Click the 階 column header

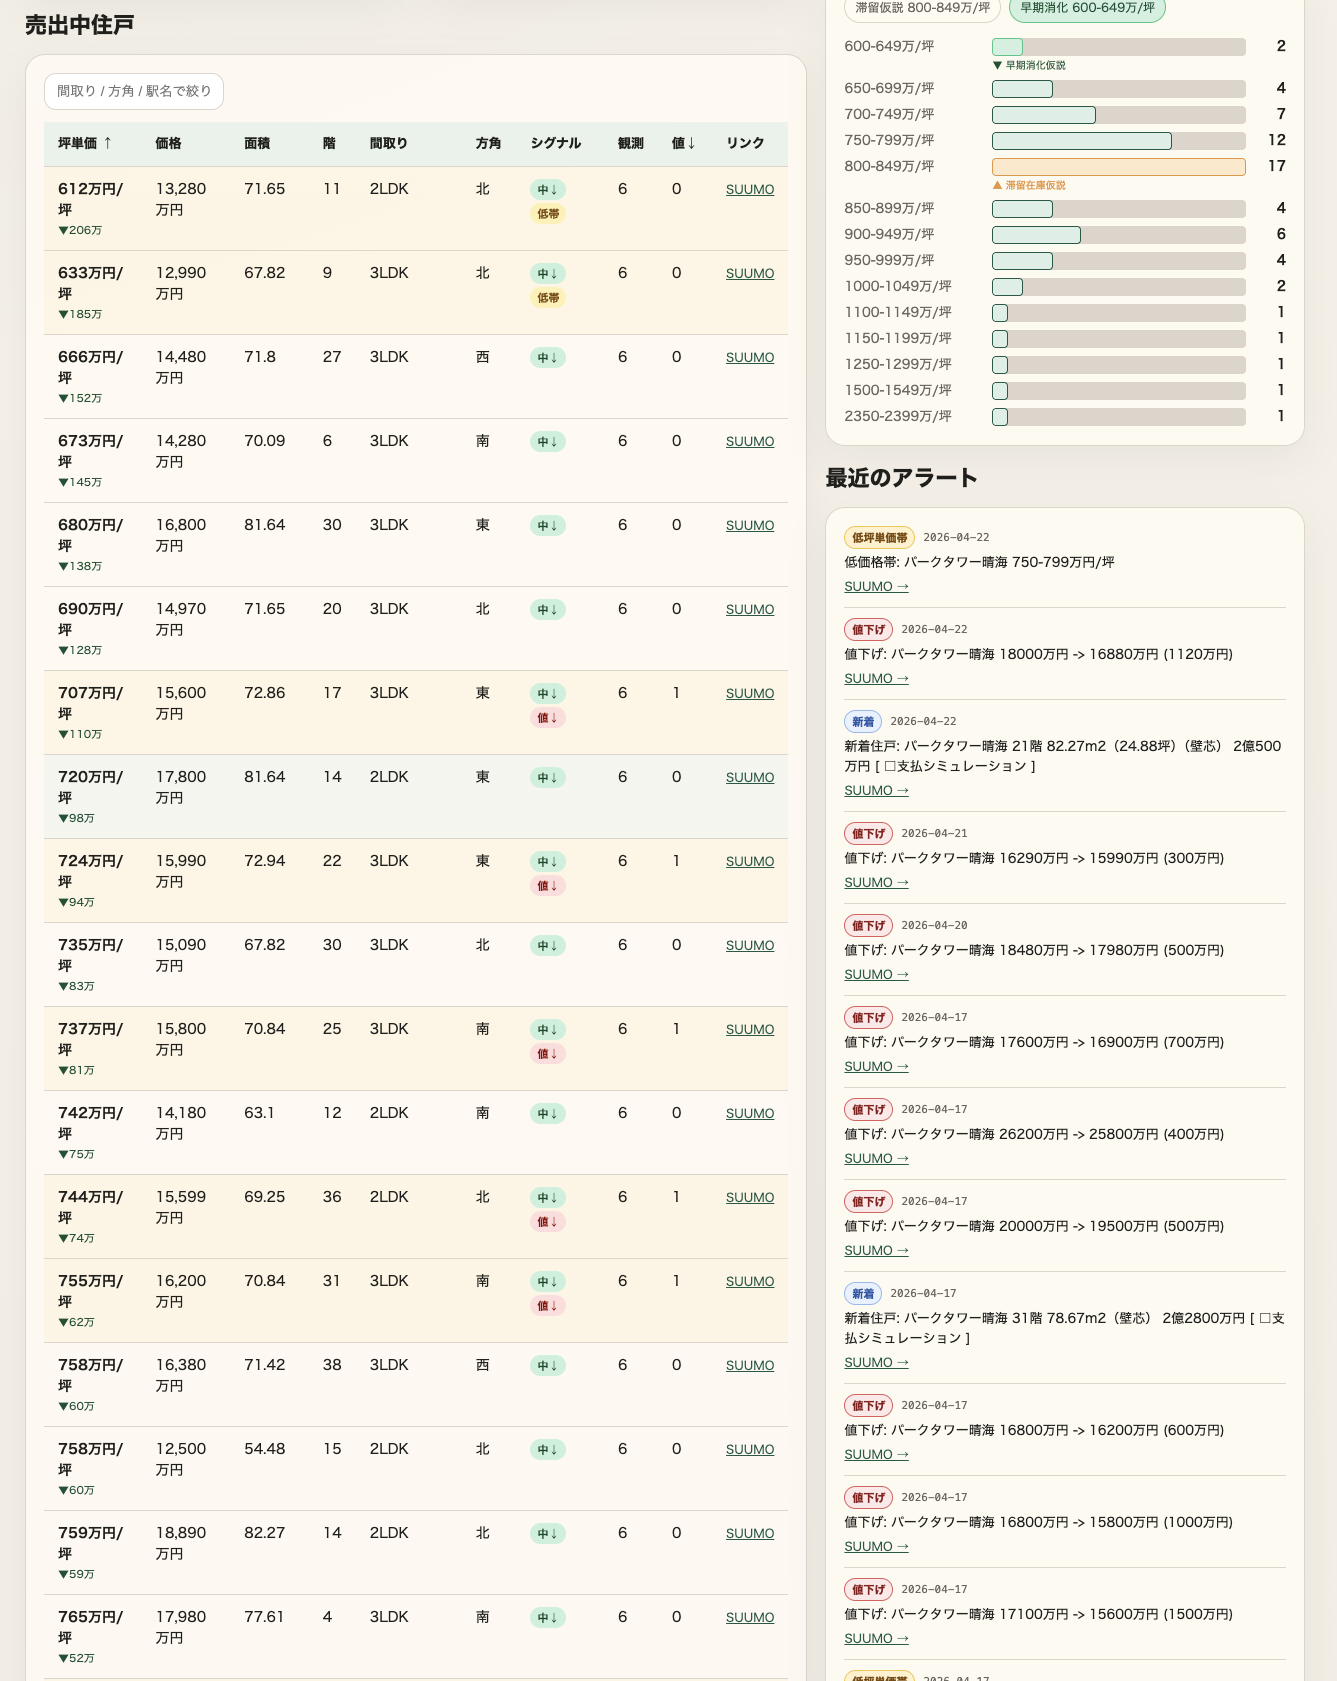(x=329, y=143)
